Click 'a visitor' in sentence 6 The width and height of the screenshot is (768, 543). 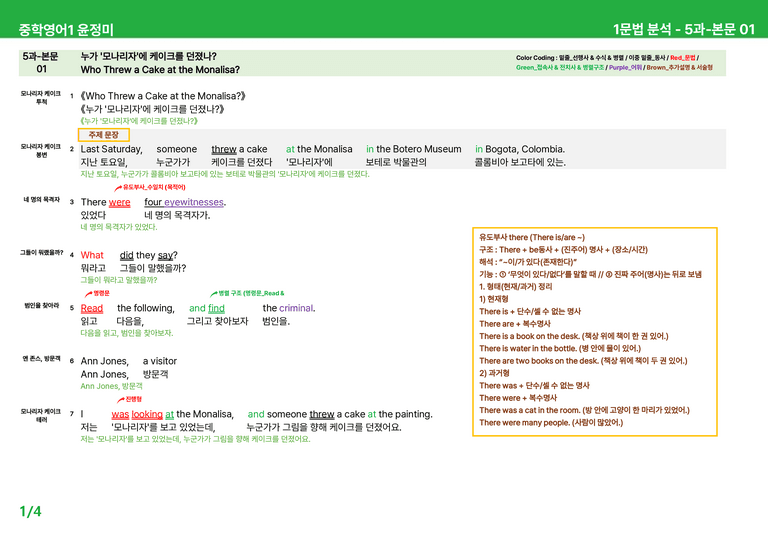(160, 361)
